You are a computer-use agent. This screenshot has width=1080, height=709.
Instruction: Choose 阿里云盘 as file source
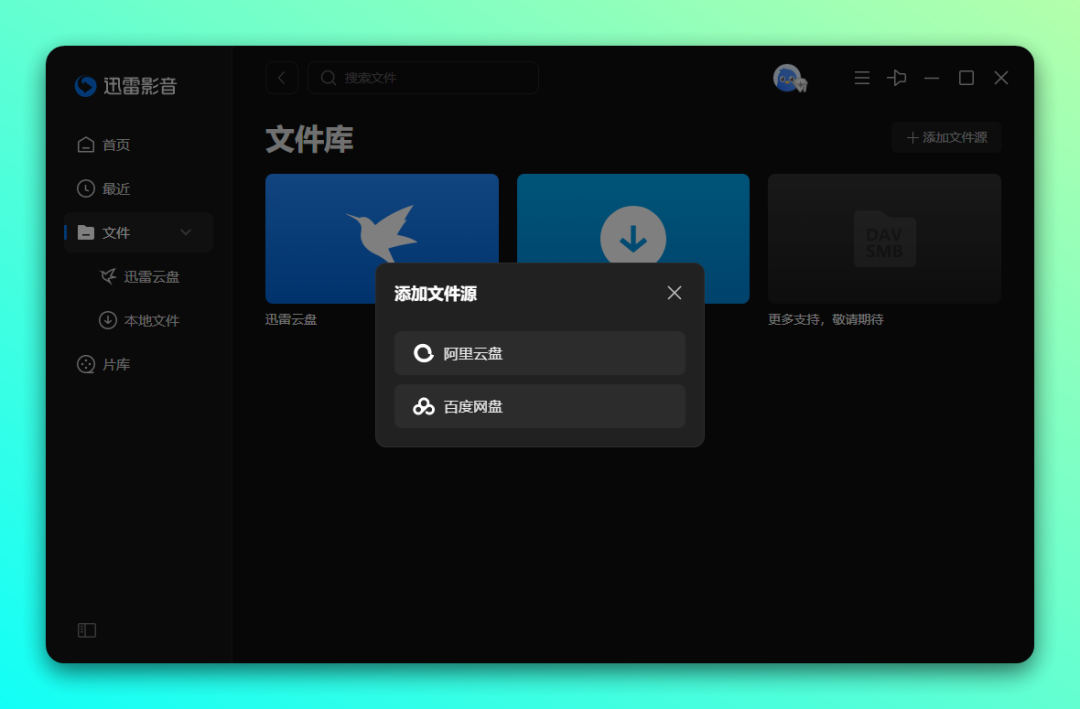tap(540, 353)
